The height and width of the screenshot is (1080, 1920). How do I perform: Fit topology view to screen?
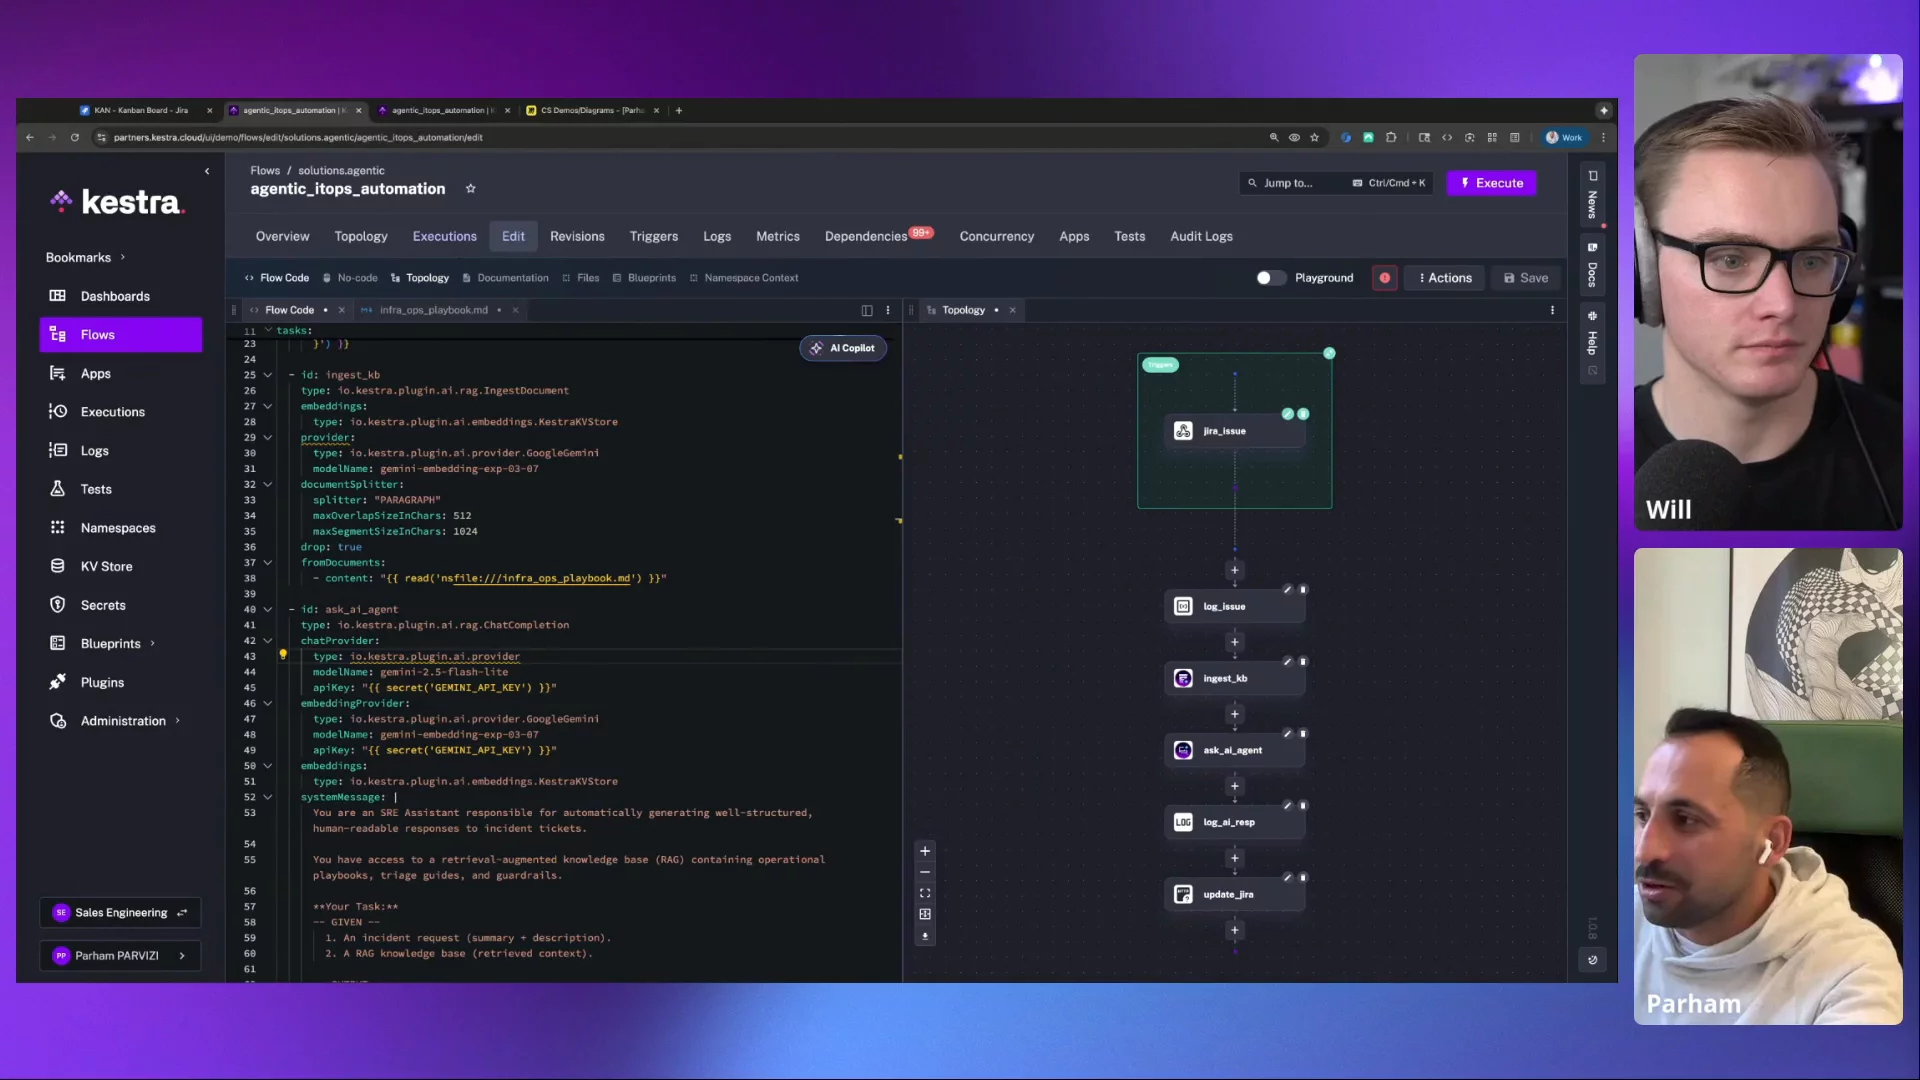[925, 893]
